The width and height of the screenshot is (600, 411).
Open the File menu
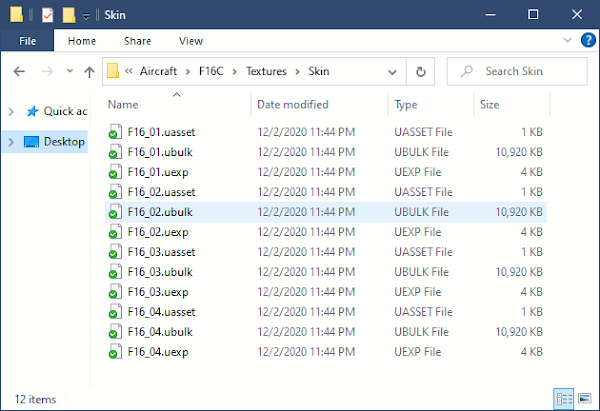coord(28,41)
